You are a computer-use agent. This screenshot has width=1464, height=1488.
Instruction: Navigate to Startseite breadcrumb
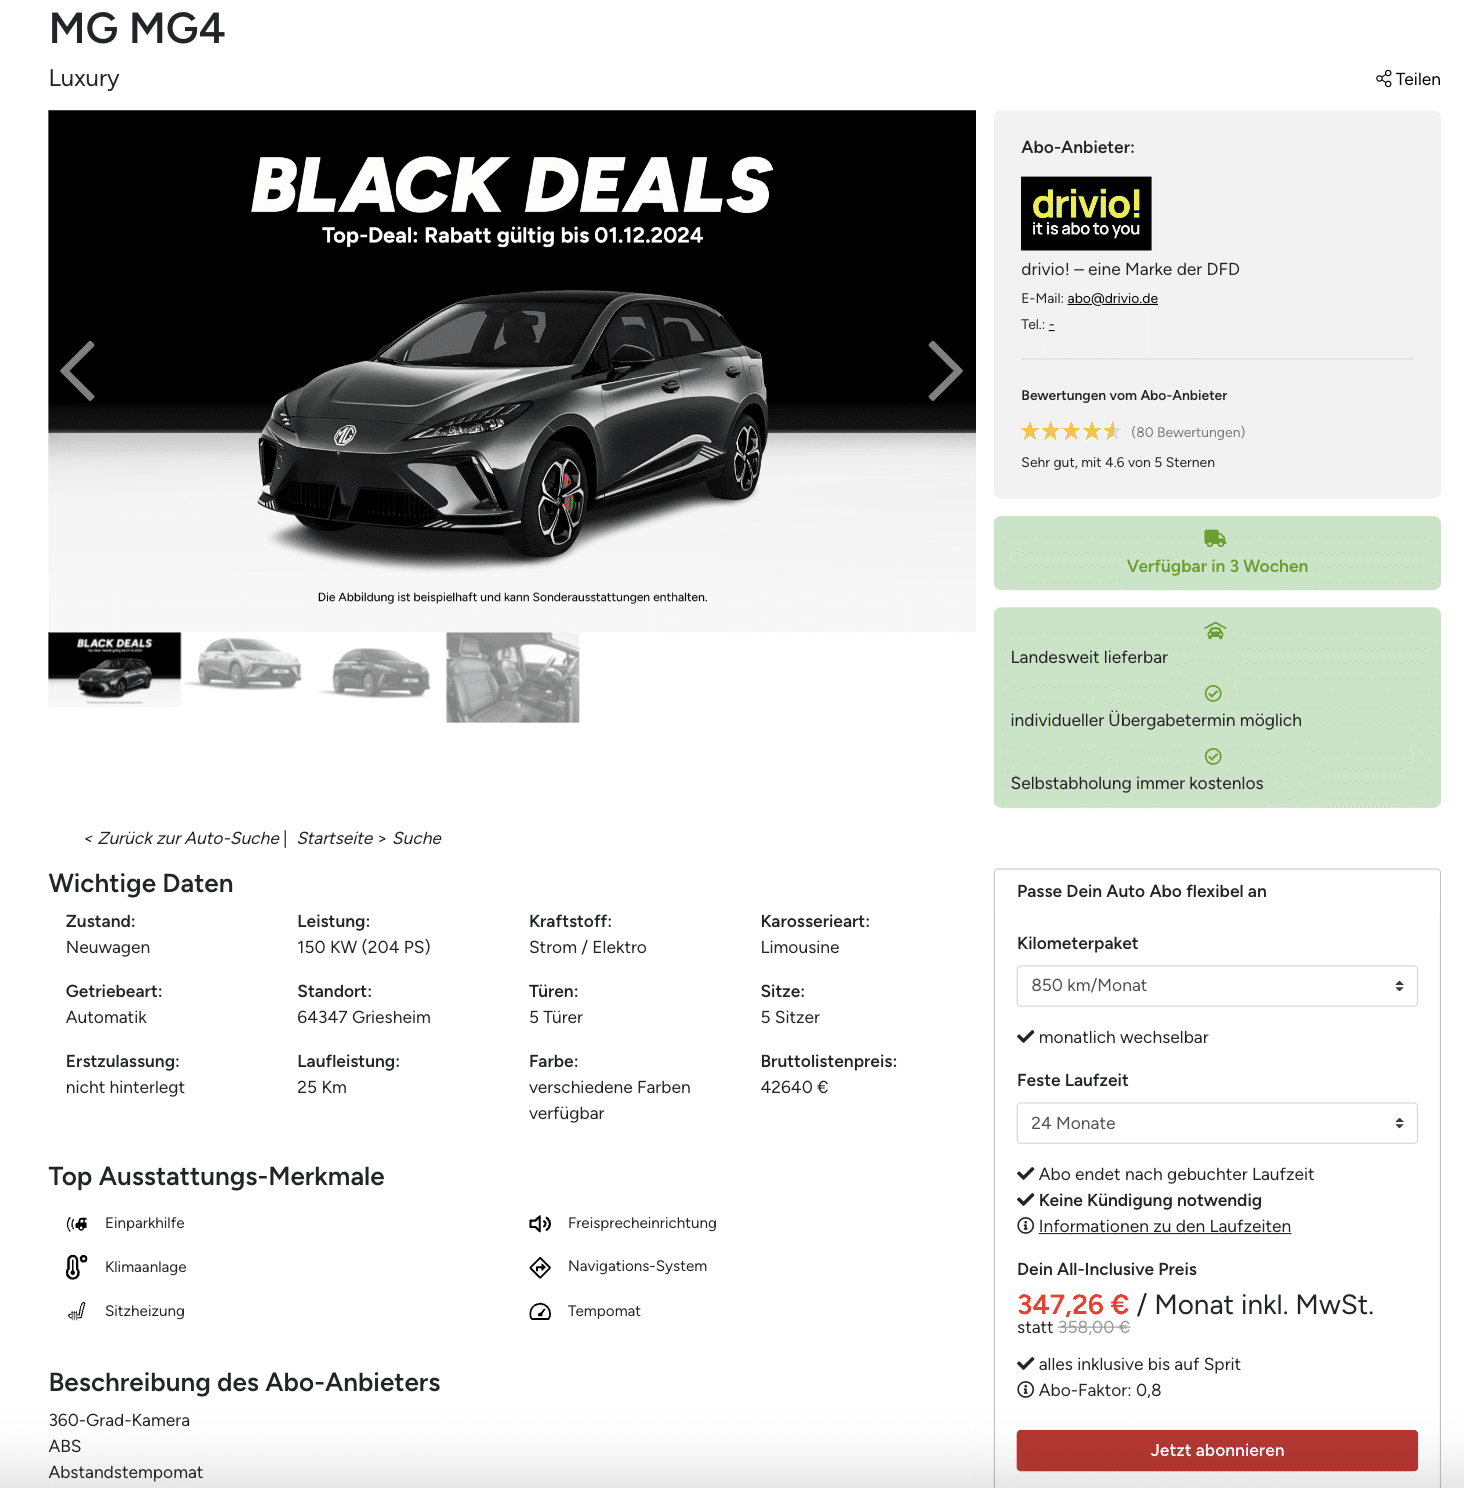point(335,838)
